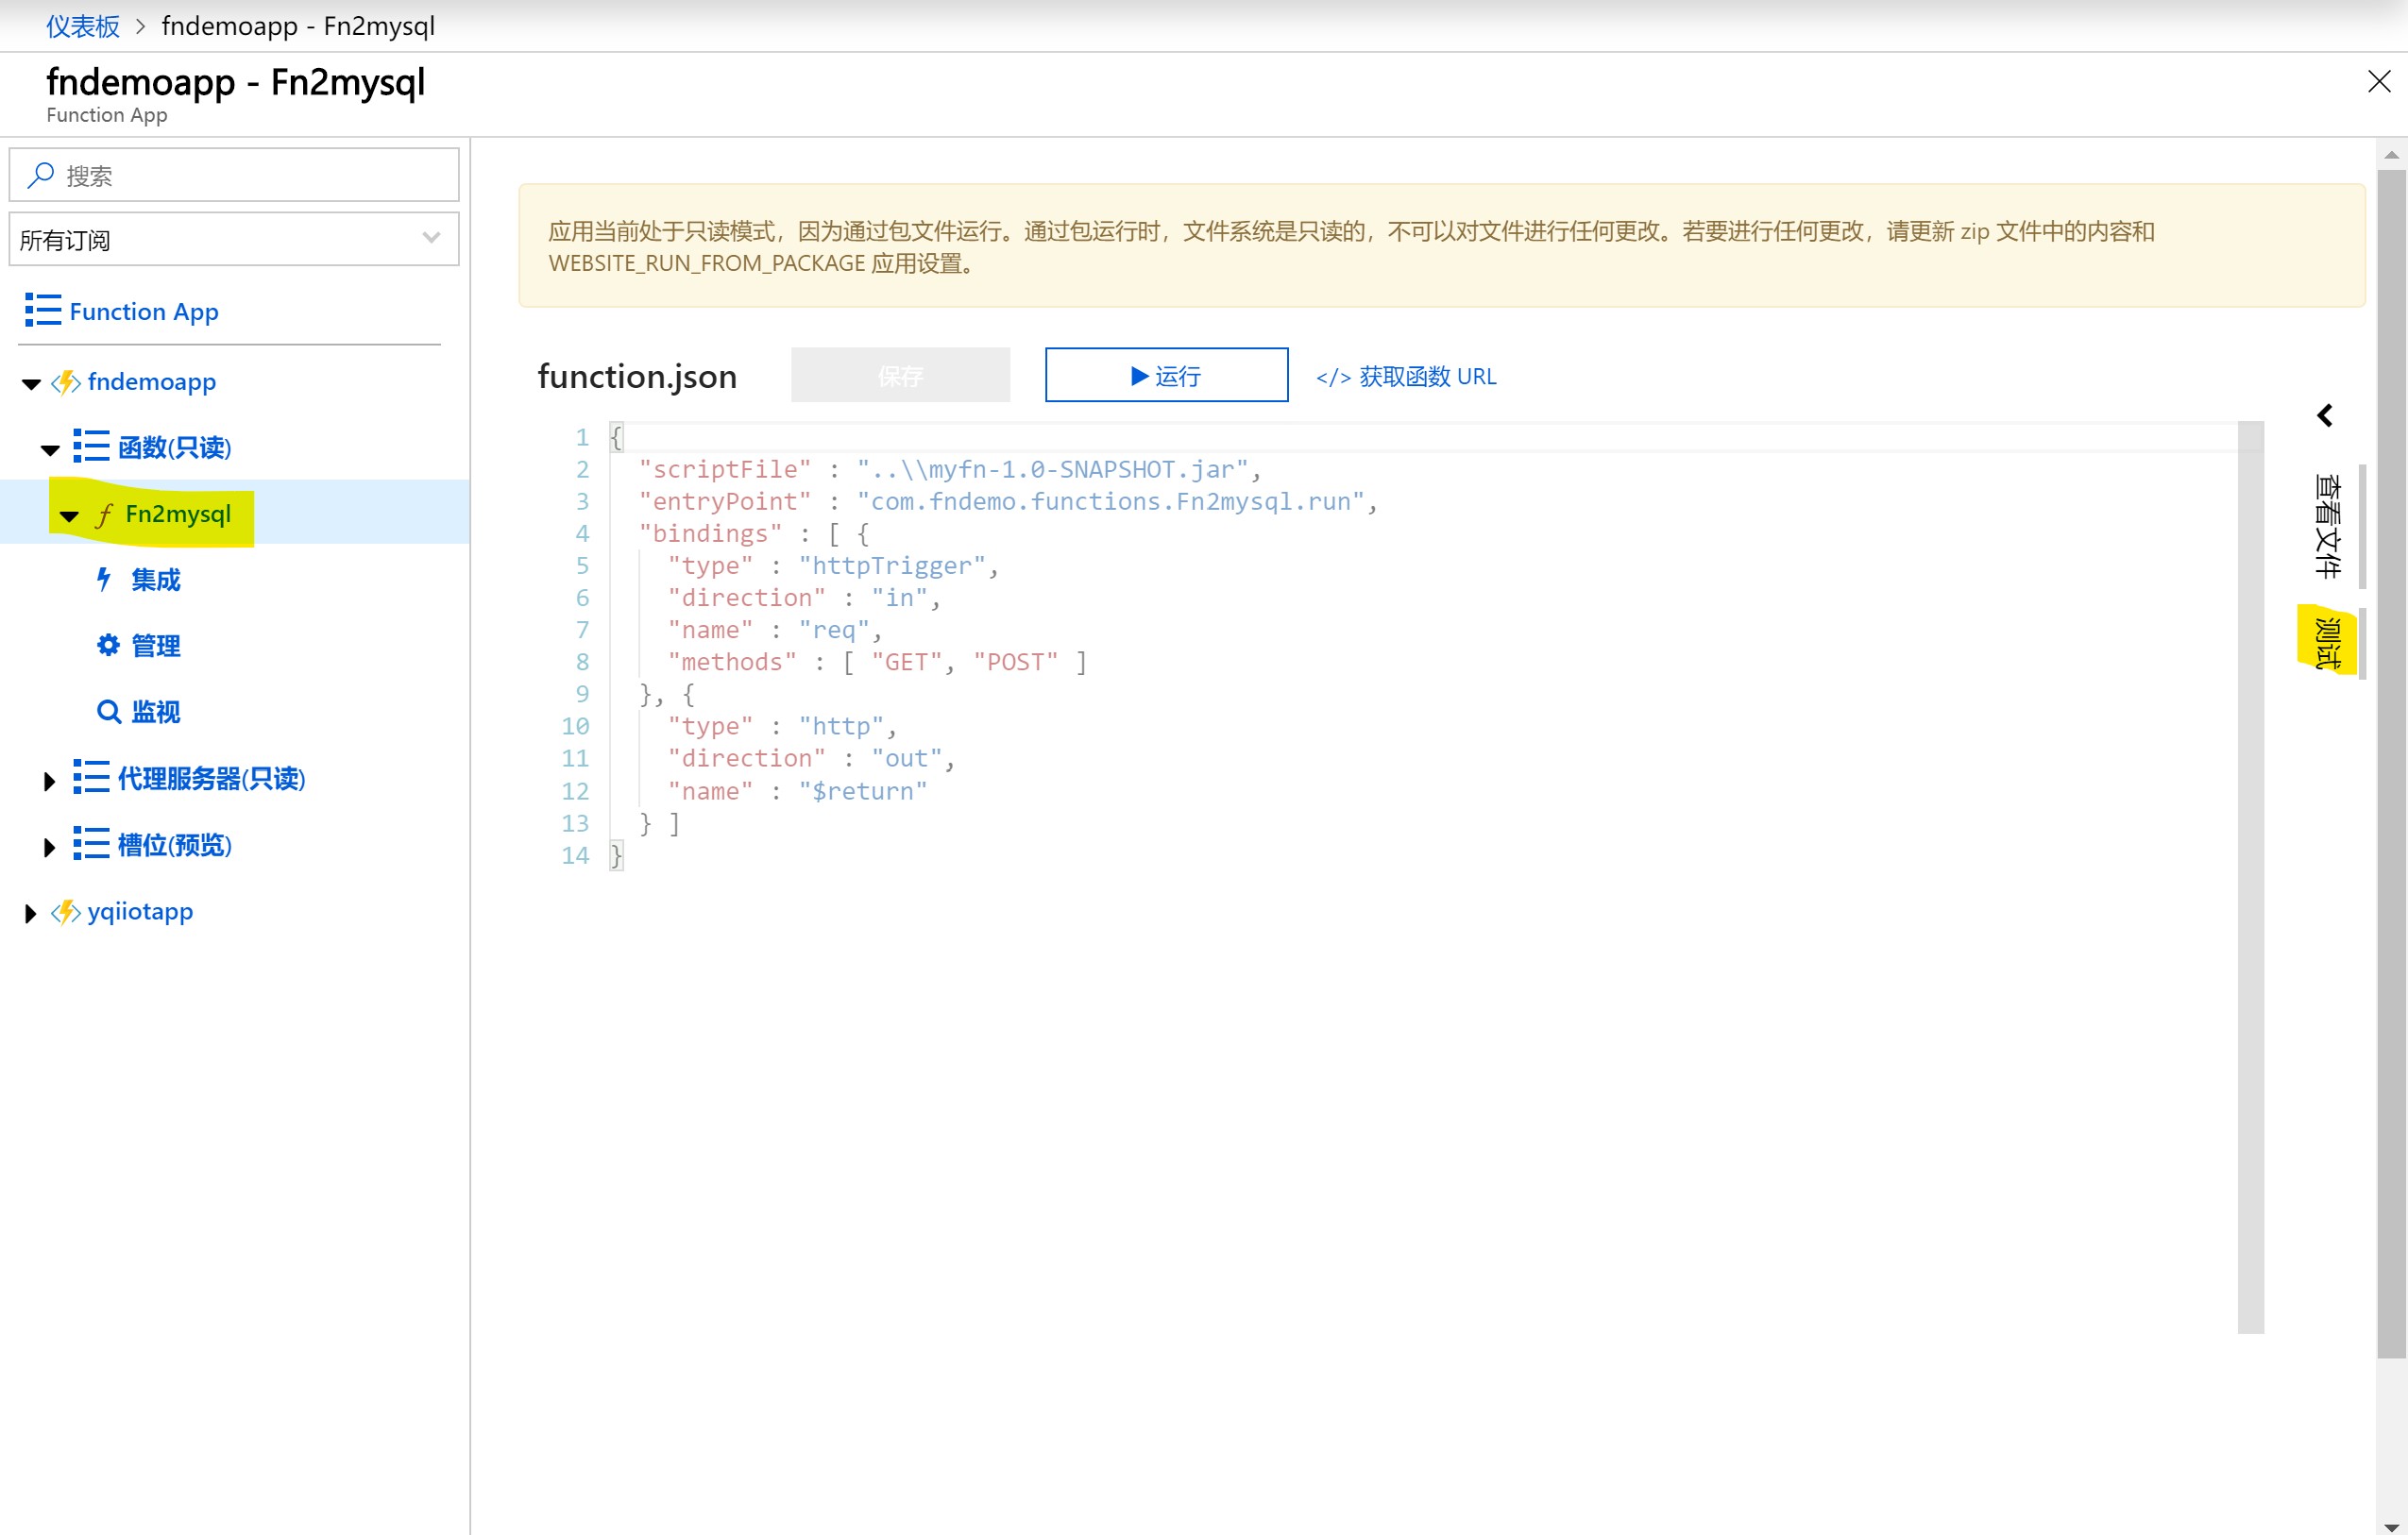2408x1535 pixels.
Task: Click the list icon beside 槽位(预览)
Action: pos(91,844)
